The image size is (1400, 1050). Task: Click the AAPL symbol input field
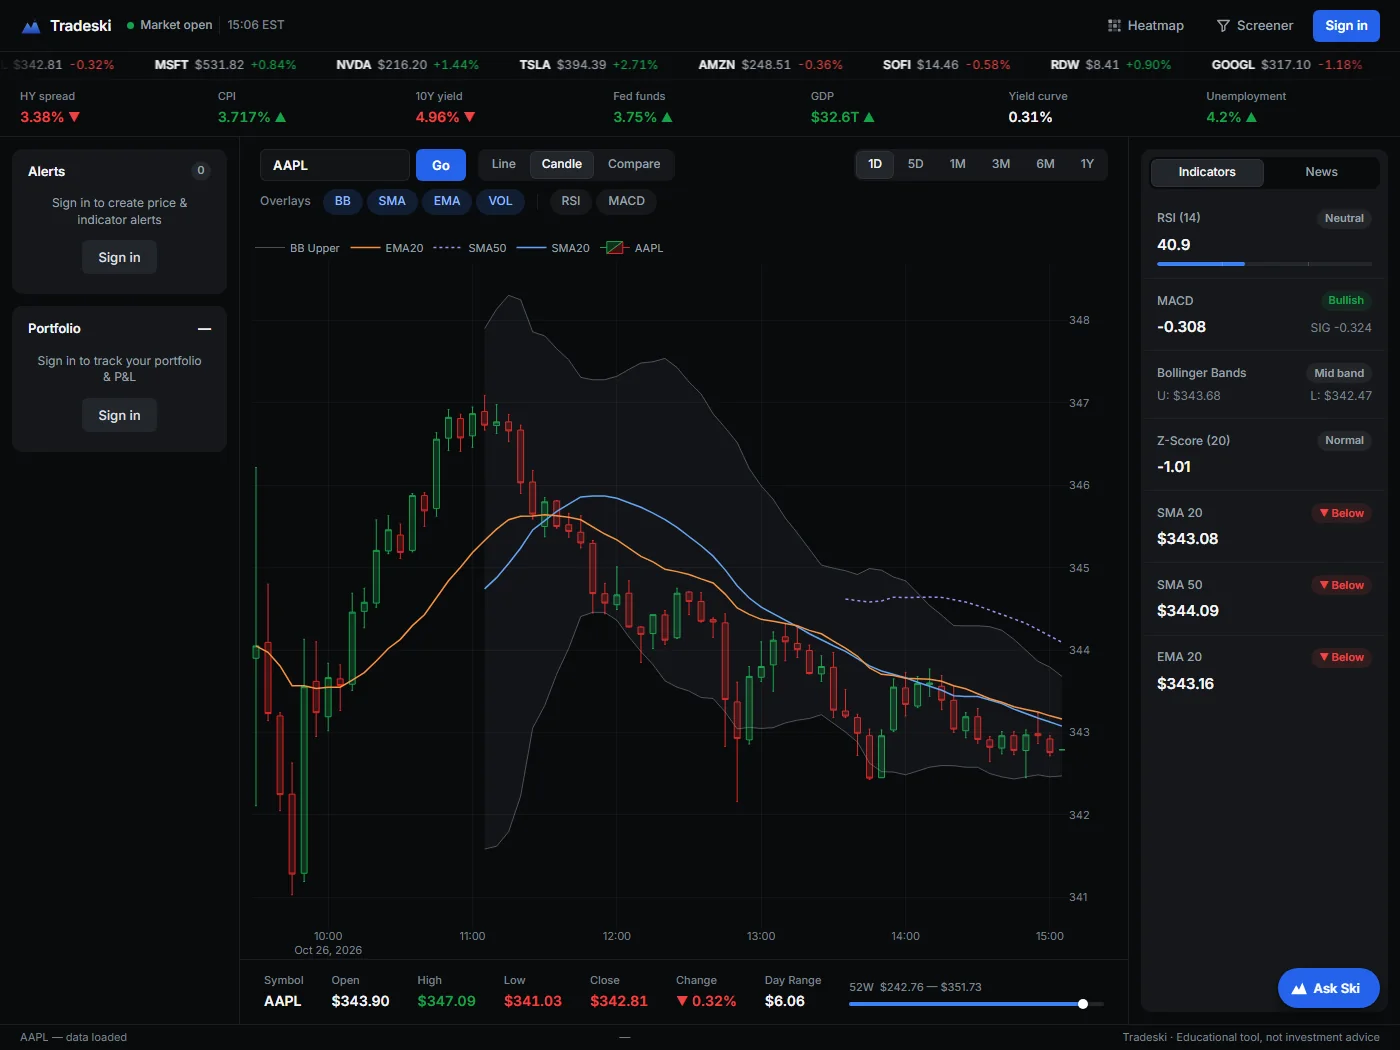(x=335, y=165)
